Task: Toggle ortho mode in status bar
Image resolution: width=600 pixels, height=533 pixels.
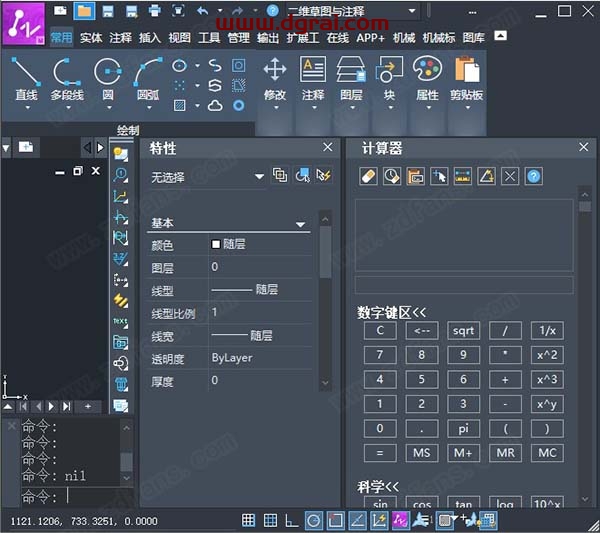Action: point(292,520)
